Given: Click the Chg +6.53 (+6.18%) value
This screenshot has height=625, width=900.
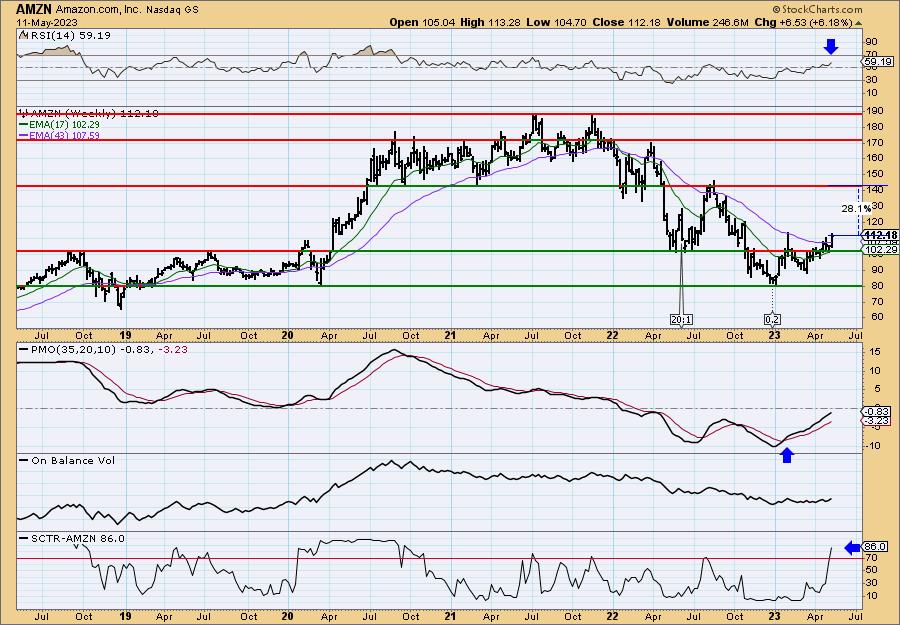Looking at the screenshot, I should [x=804, y=22].
